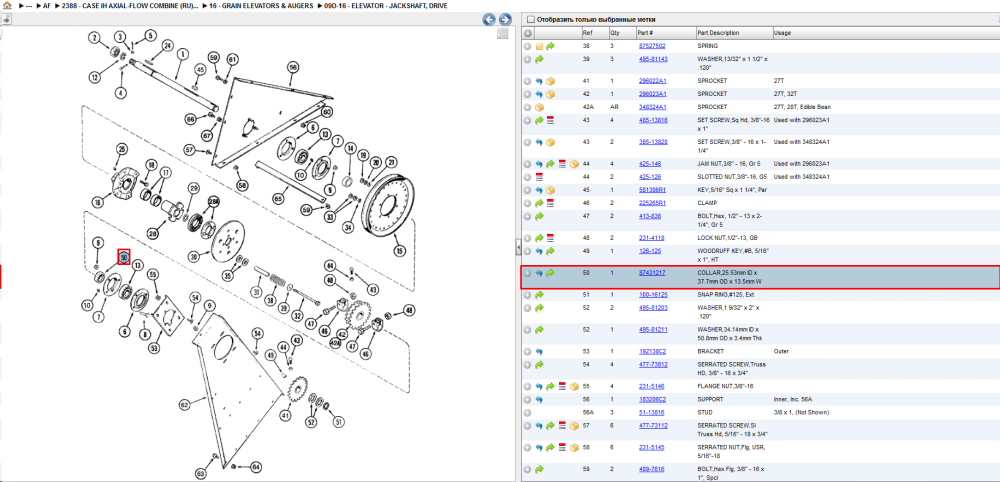This screenshot has height=482, width=1000.
Task: Toggle the gray round marker in the STUD row
Action: [x=527, y=413]
